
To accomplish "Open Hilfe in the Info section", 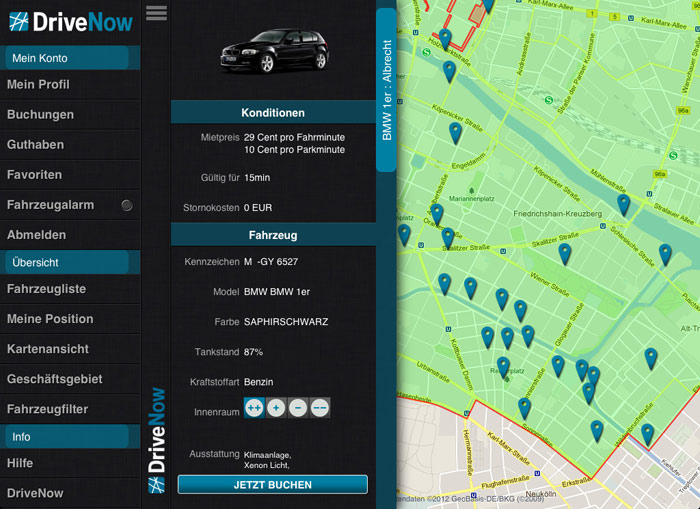I will pos(70,463).
